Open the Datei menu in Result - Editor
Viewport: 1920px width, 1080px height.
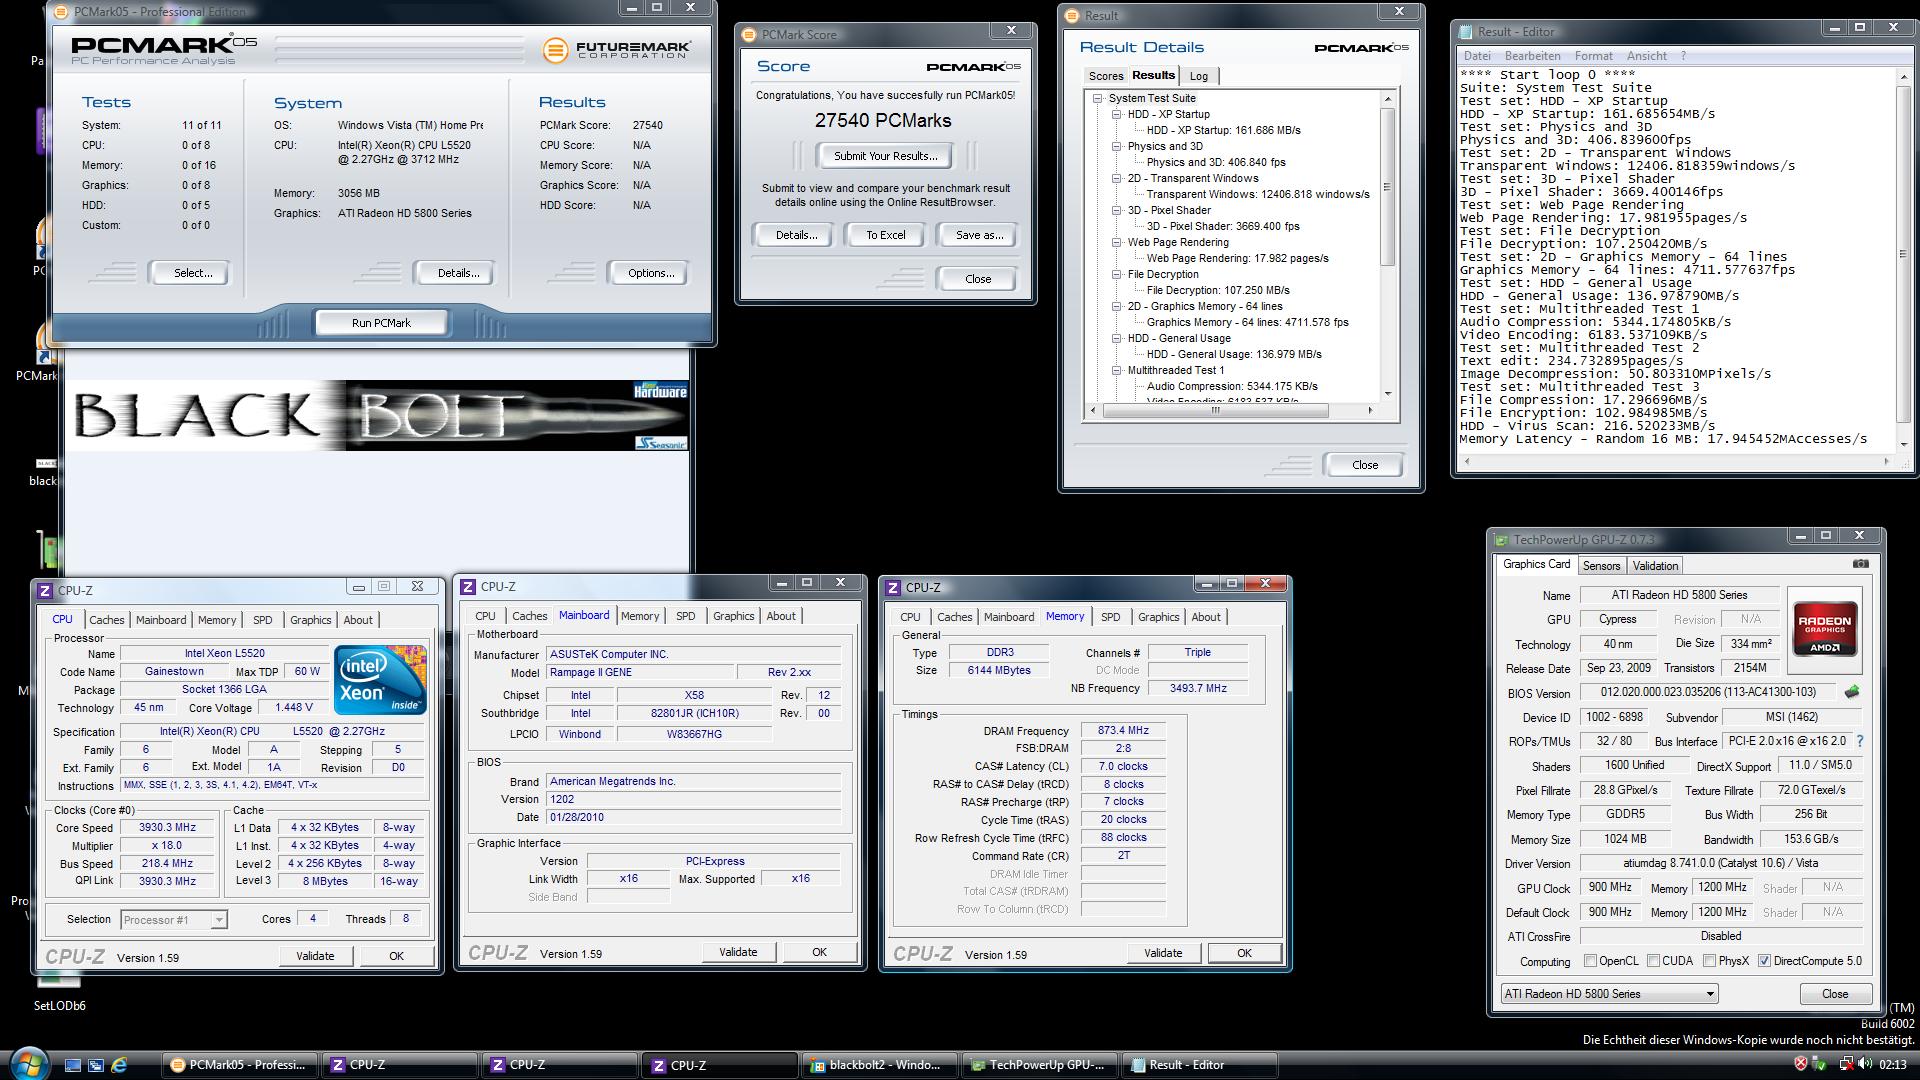(1477, 56)
